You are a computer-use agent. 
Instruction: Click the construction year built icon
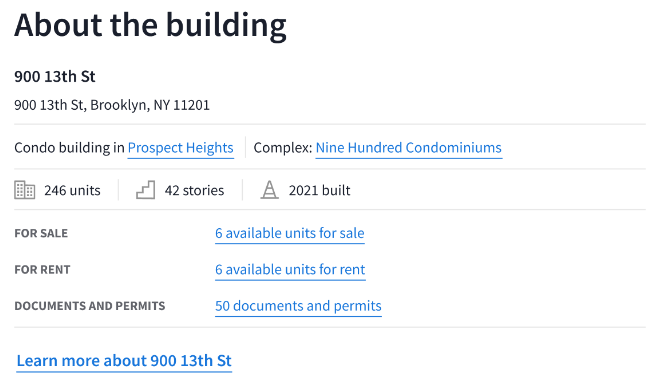click(269, 190)
